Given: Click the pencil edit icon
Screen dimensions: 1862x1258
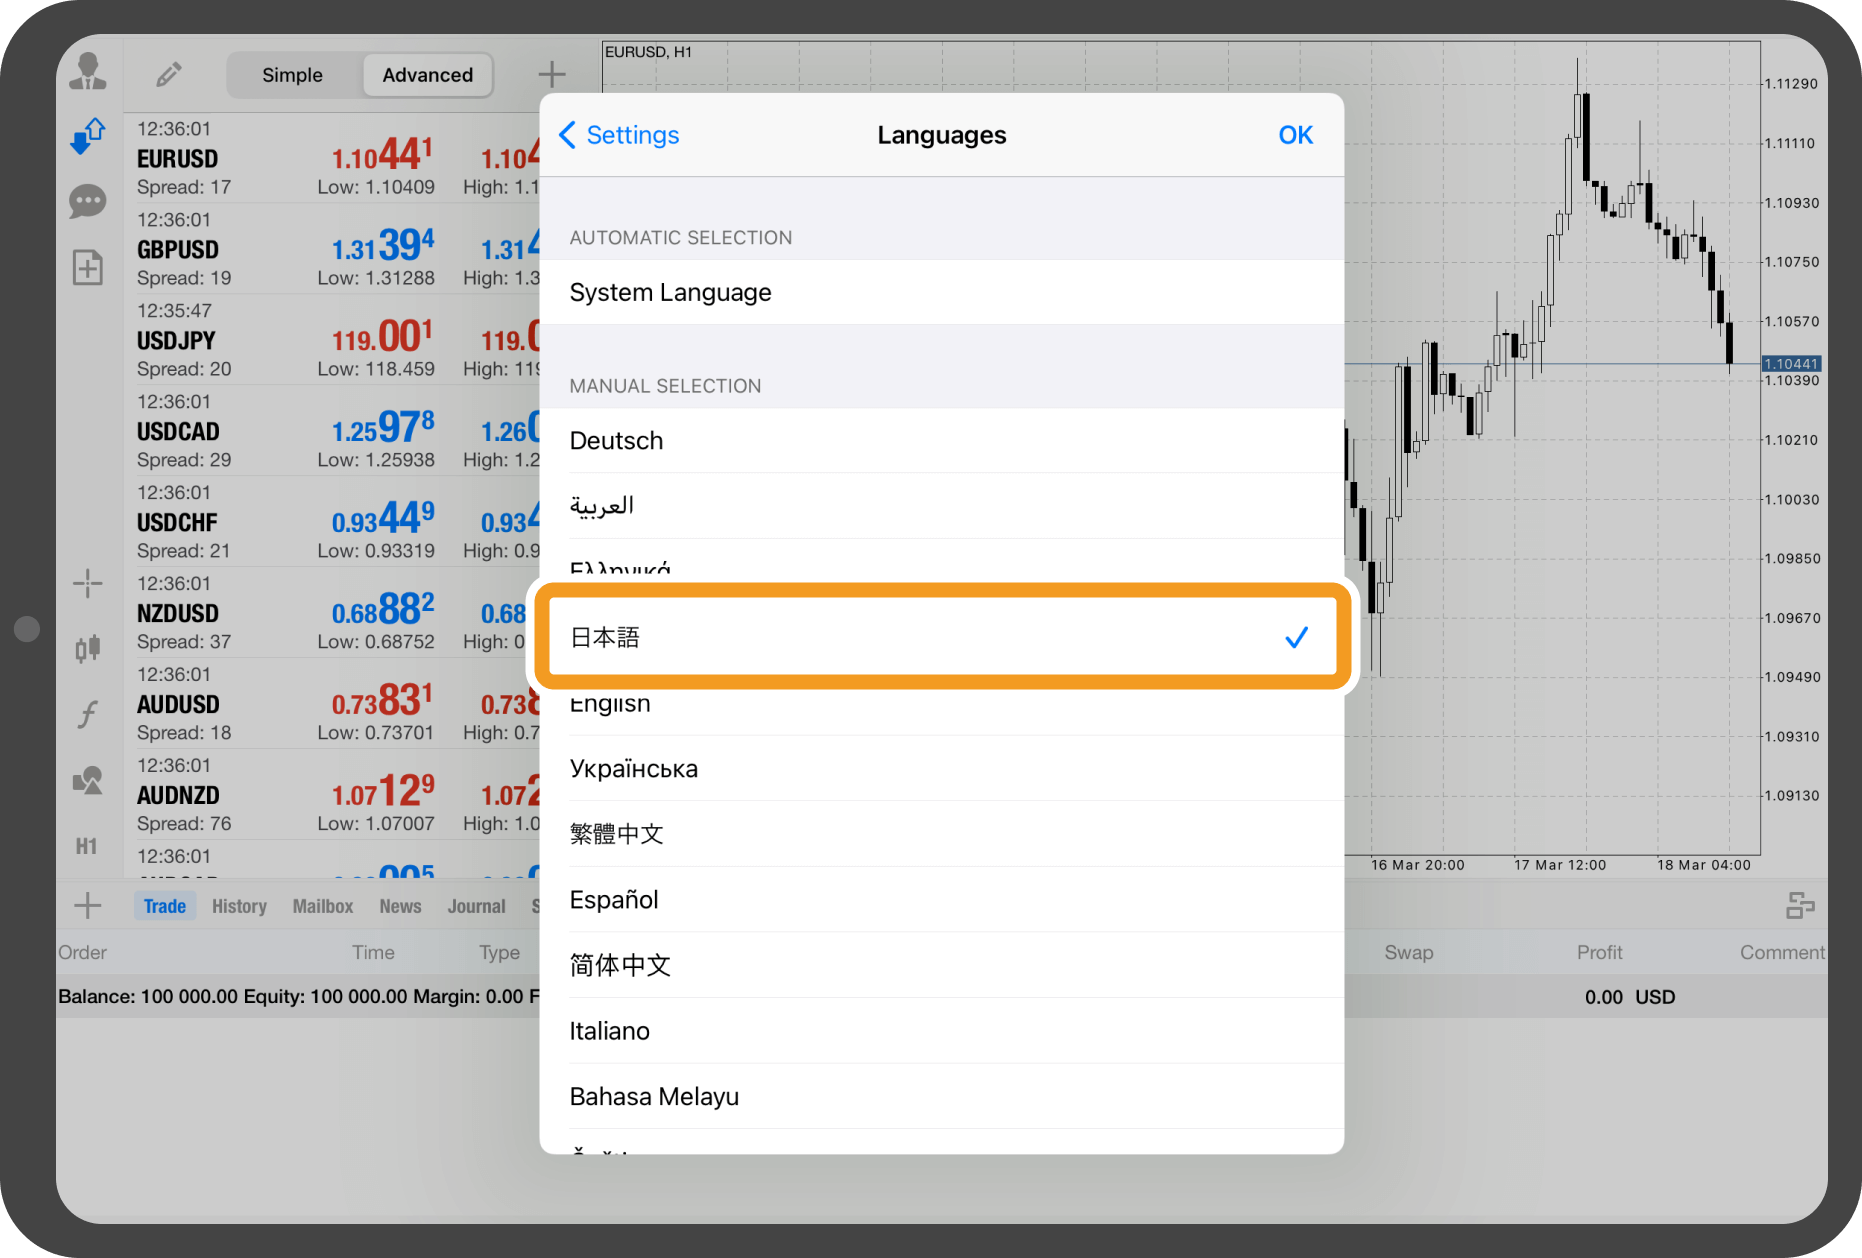Looking at the screenshot, I should [x=168, y=74].
